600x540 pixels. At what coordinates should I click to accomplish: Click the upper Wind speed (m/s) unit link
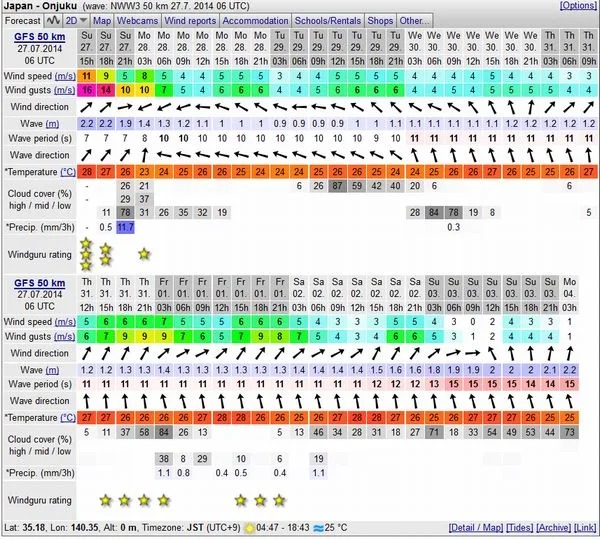coord(65,76)
